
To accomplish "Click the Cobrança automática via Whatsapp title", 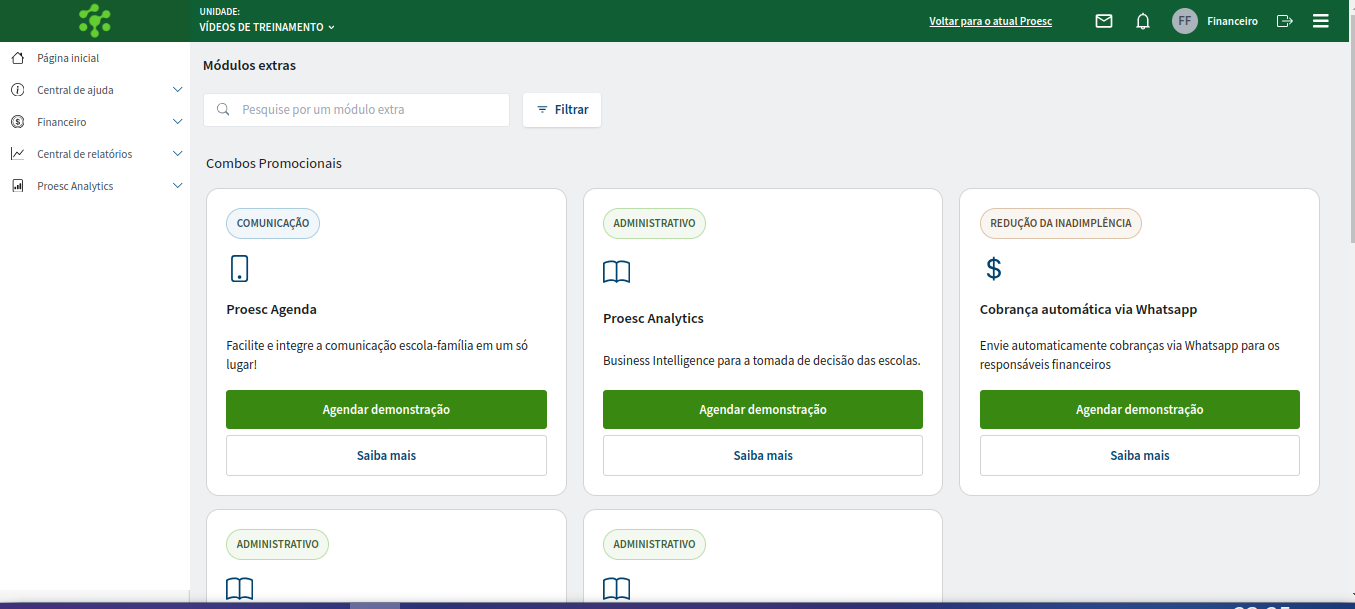I will (1088, 310).
